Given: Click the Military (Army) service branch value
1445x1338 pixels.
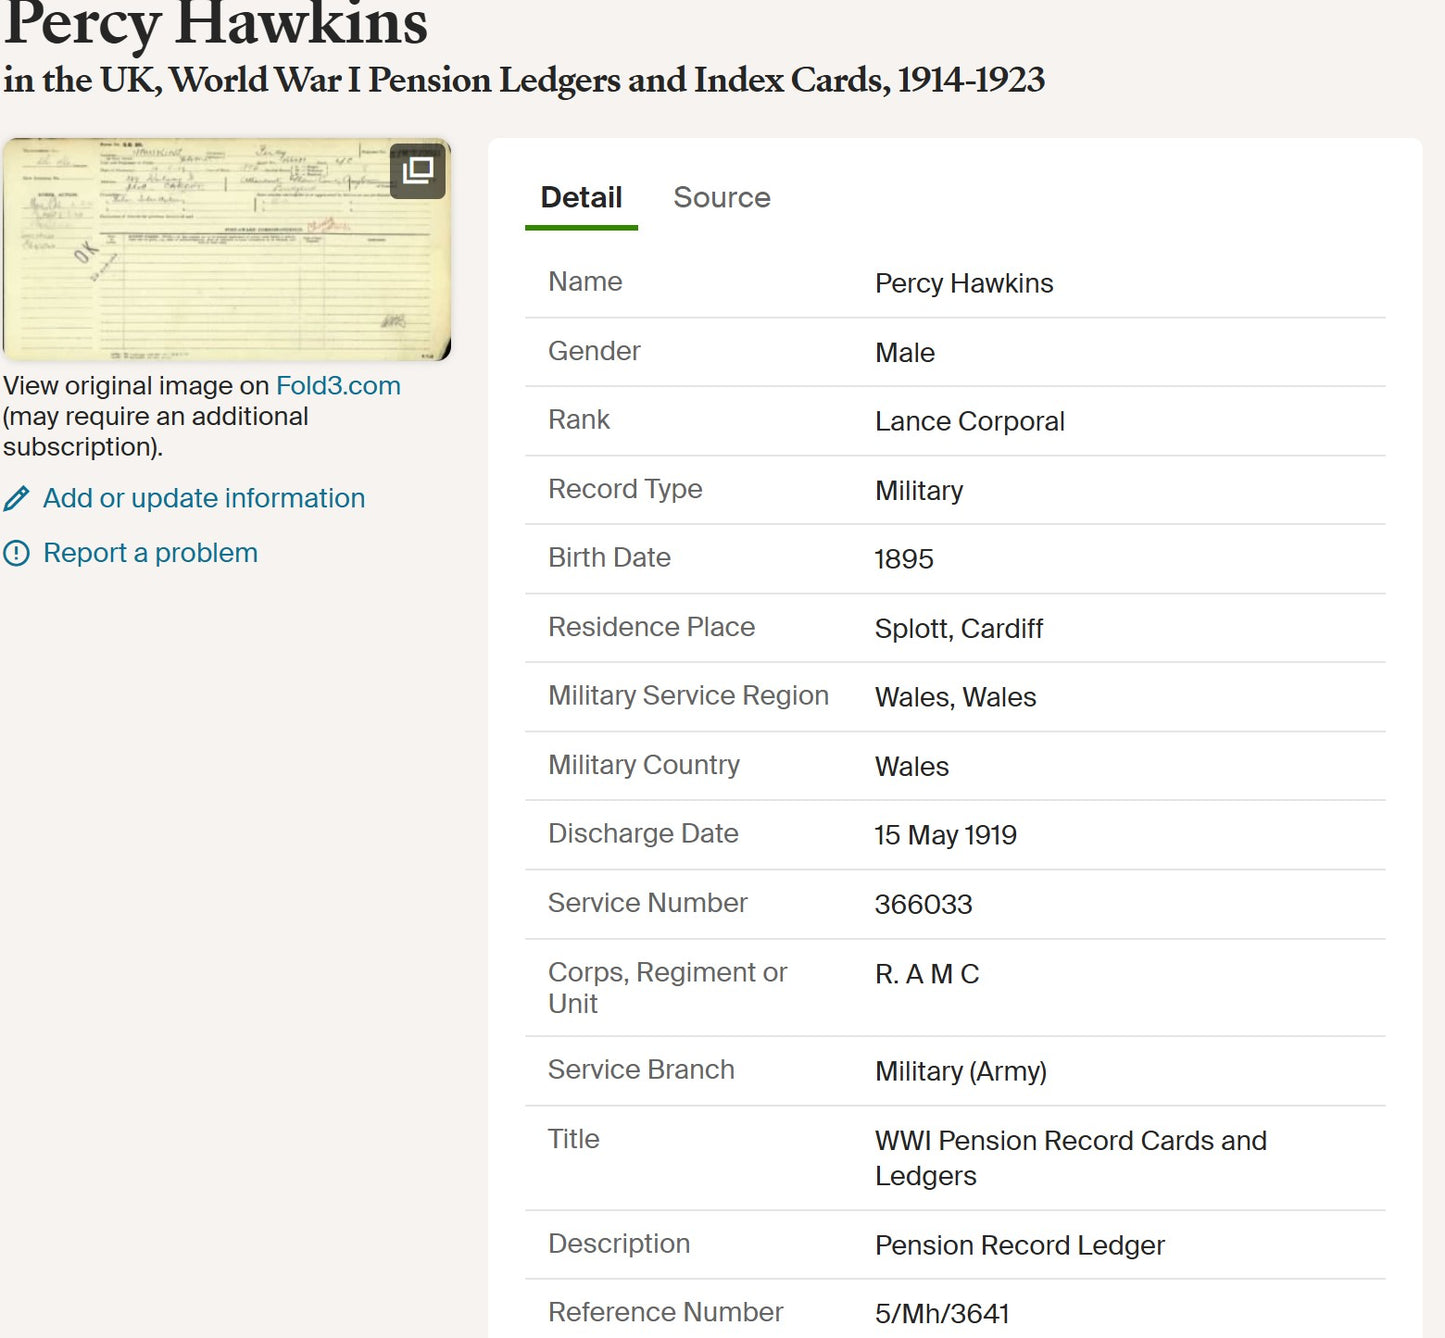Looking at the screenshot, I should (961, 1072).
